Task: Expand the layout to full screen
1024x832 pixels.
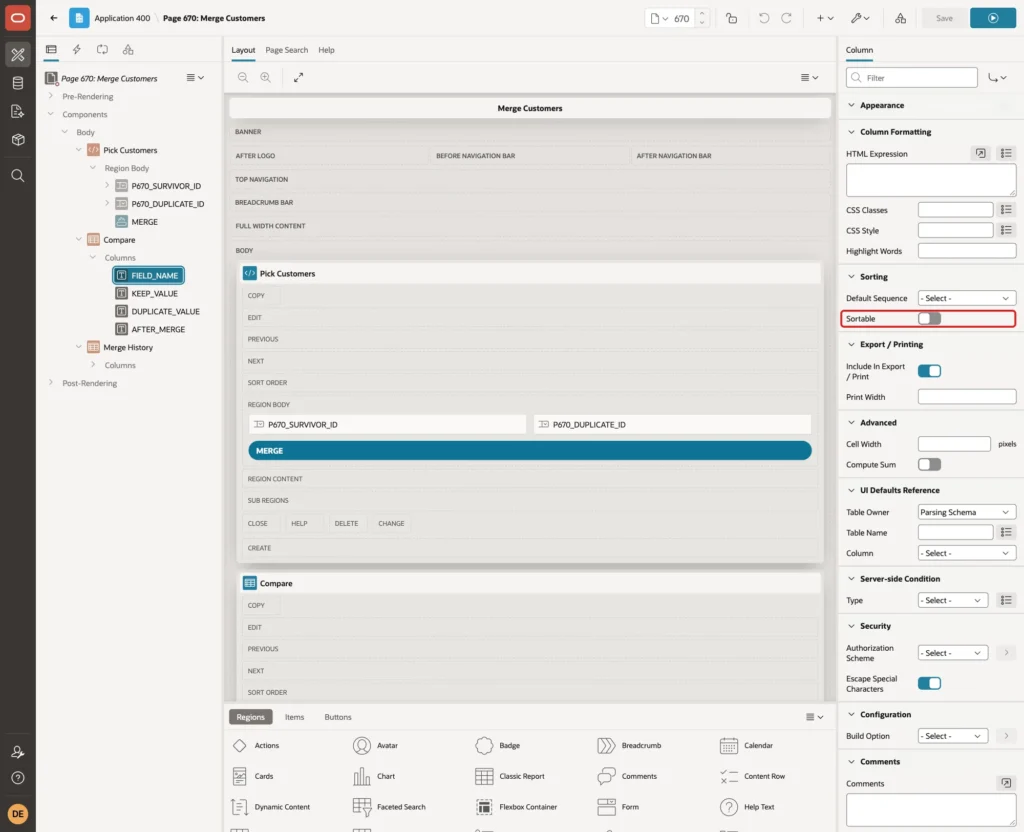Action: [298, 77]
